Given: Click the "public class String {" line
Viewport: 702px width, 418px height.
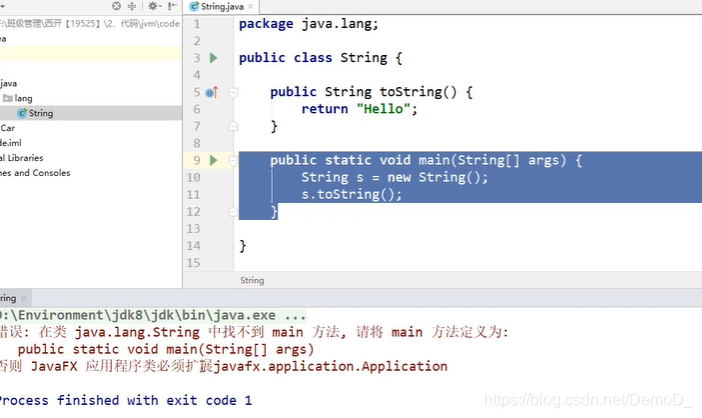Looking at the screenshot, I should pyautogui.click(x=321, y=58).
